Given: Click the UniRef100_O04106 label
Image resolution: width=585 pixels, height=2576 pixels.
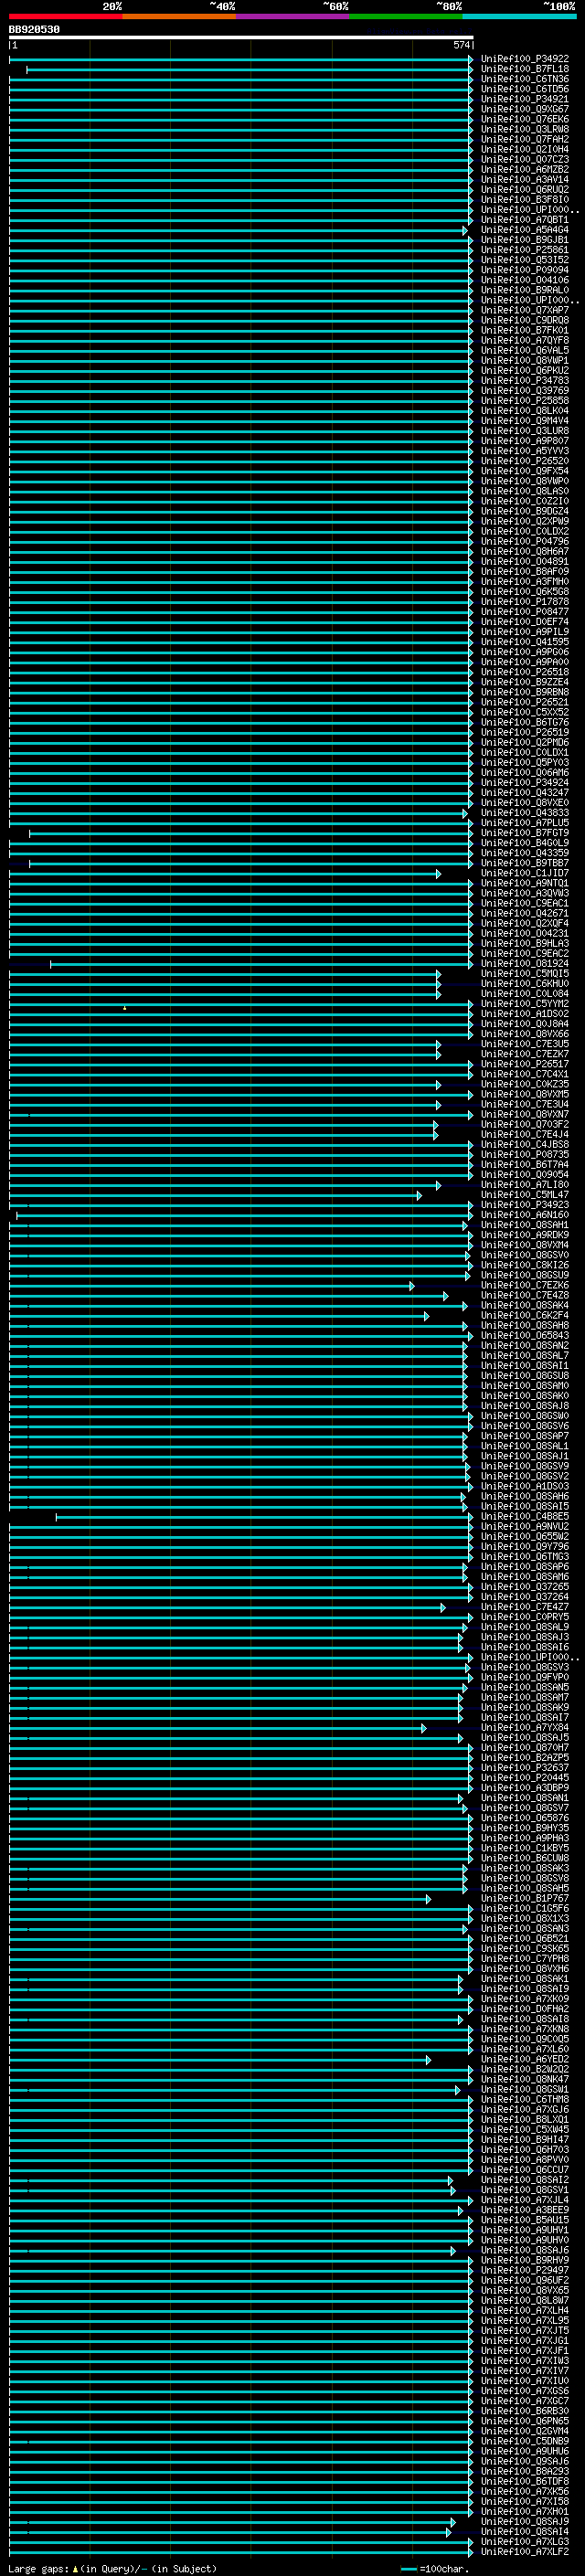Looking at the screenshot, I should (x=524, y=281).
